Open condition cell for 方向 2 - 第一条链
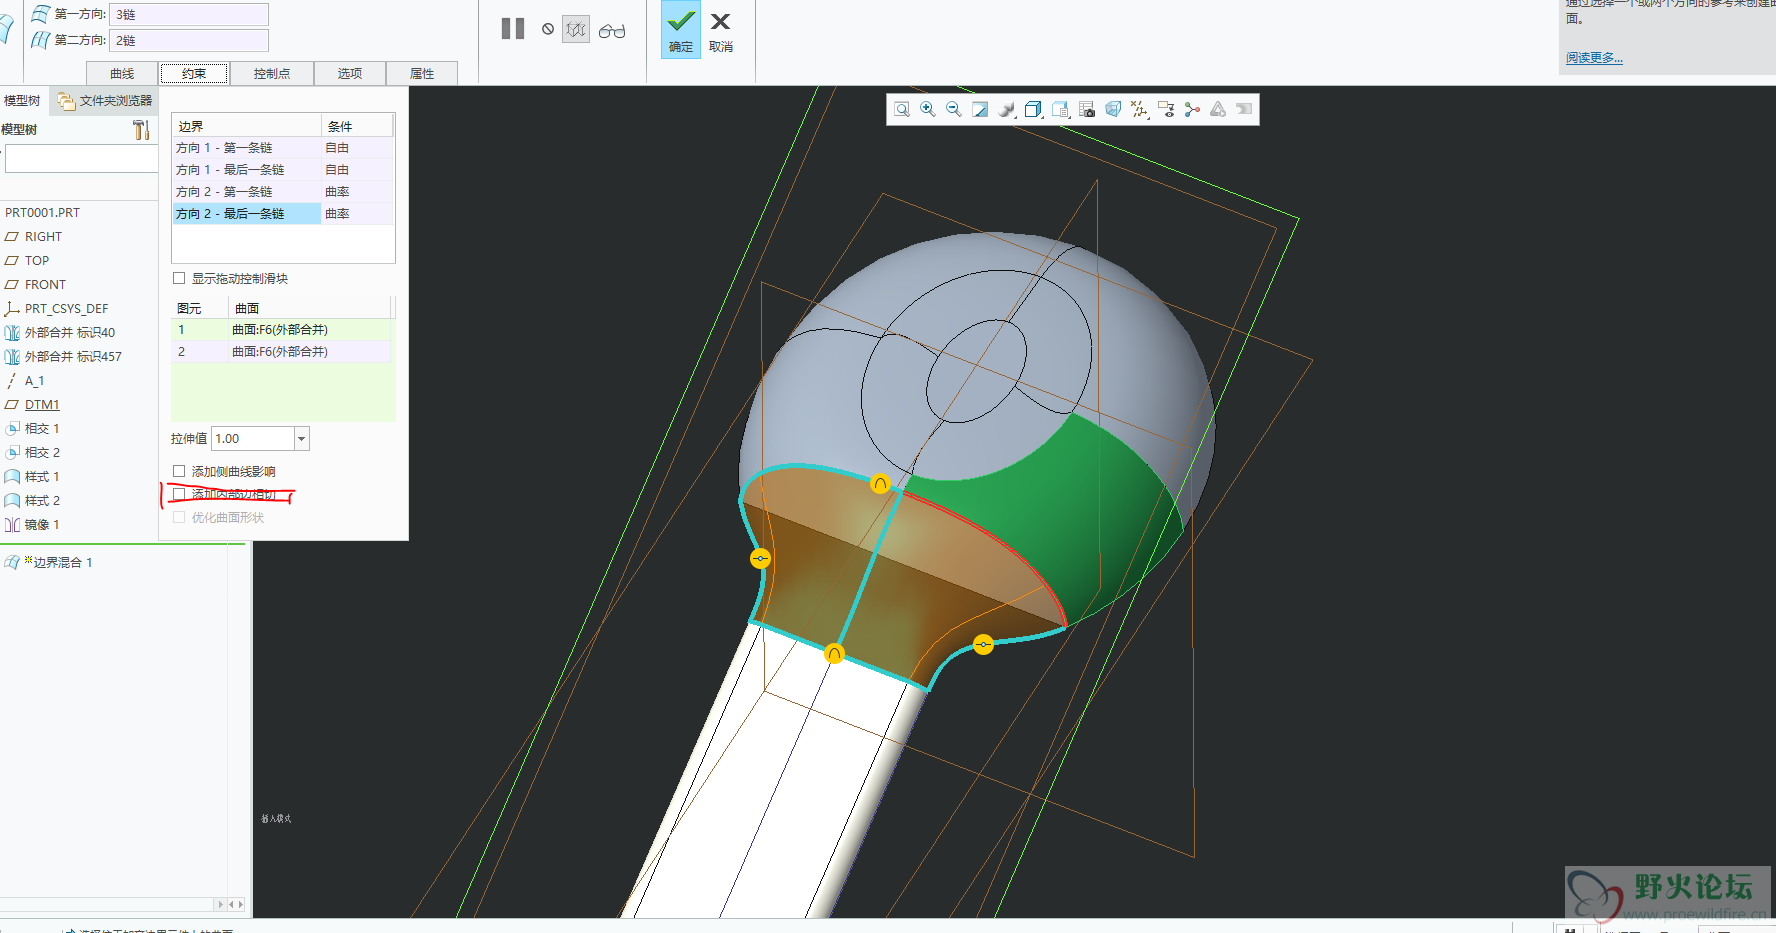 coord(357,192)
